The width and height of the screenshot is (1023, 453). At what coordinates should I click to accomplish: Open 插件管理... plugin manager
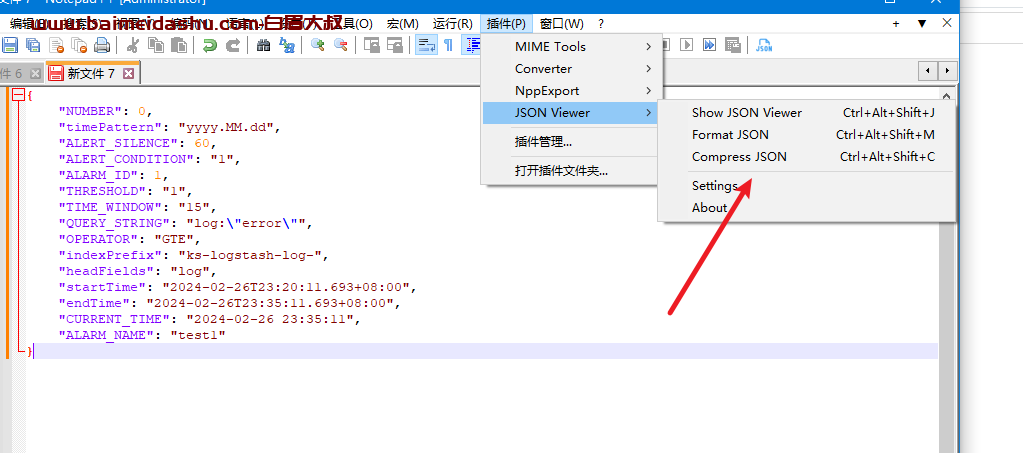tap(572, 142)
